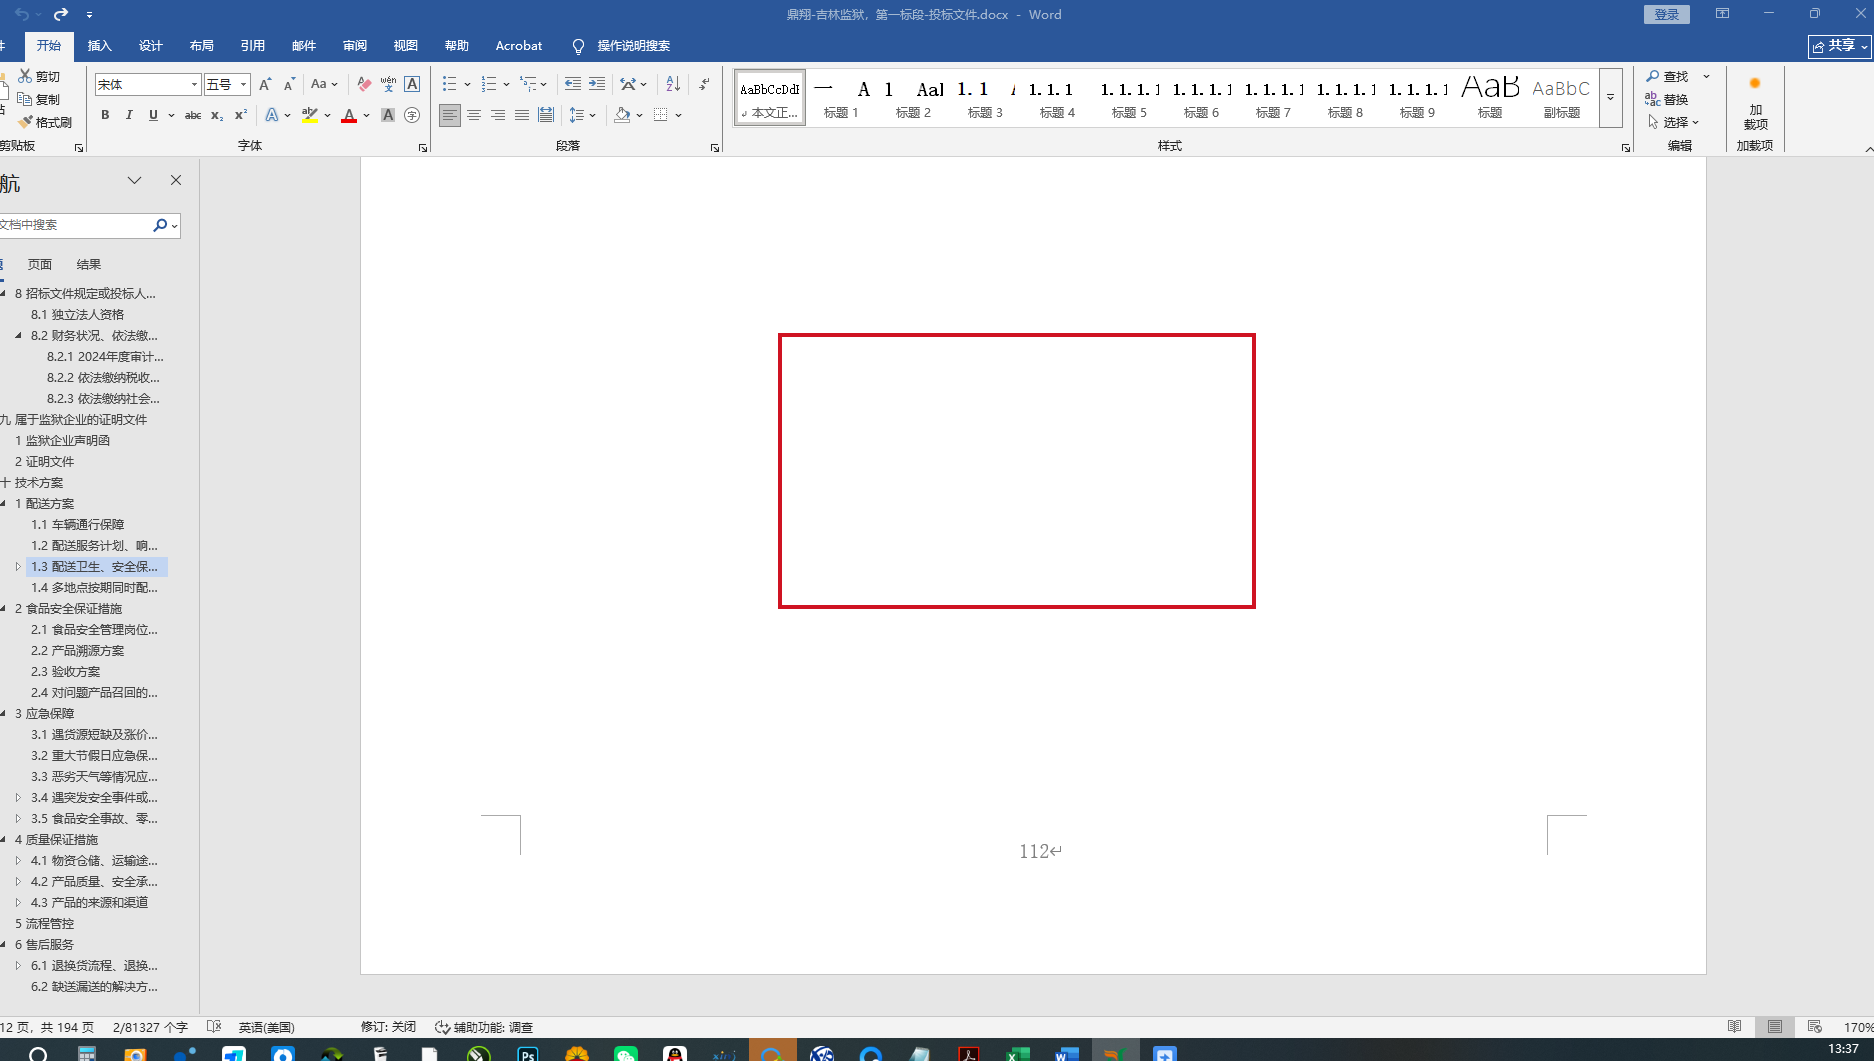Click the undo arrow in the title bar
1874x1061 pixels.
pos(22,14)
